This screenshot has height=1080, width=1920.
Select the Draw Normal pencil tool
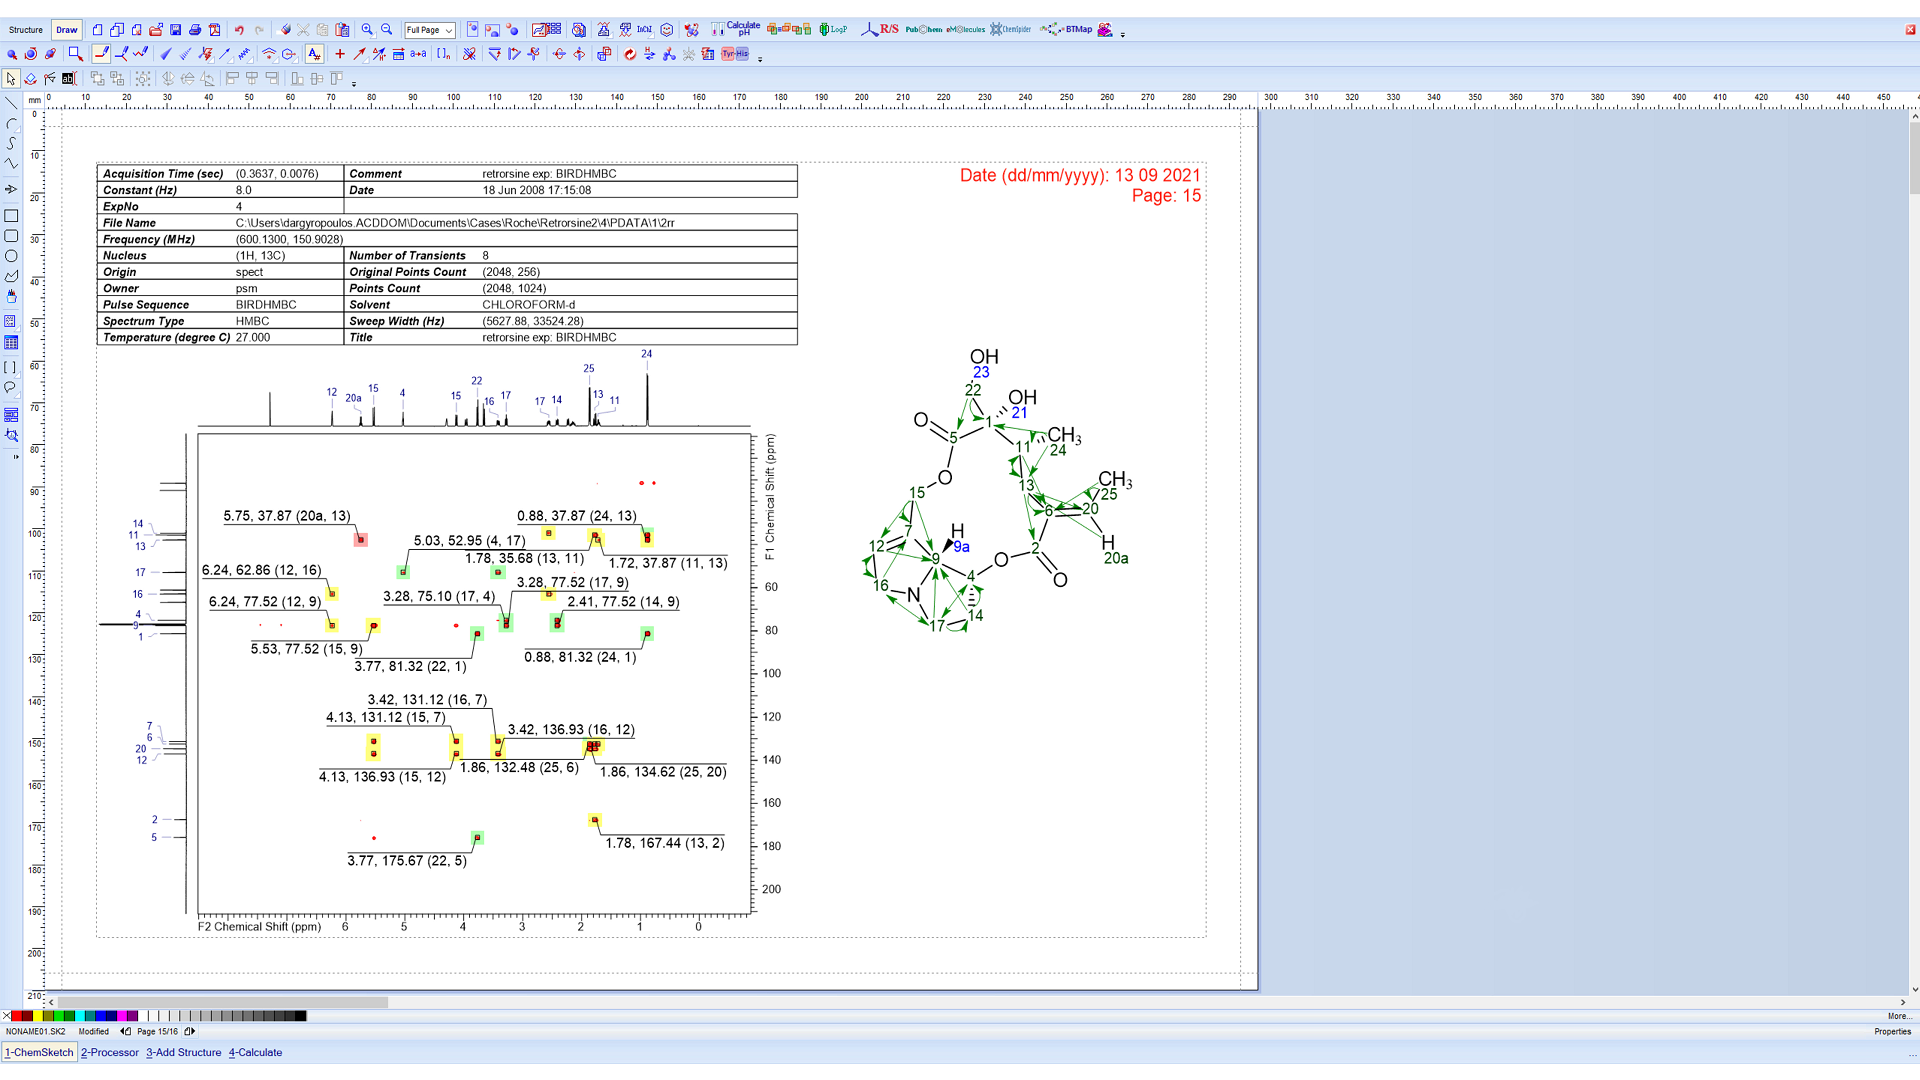[100, 54]
